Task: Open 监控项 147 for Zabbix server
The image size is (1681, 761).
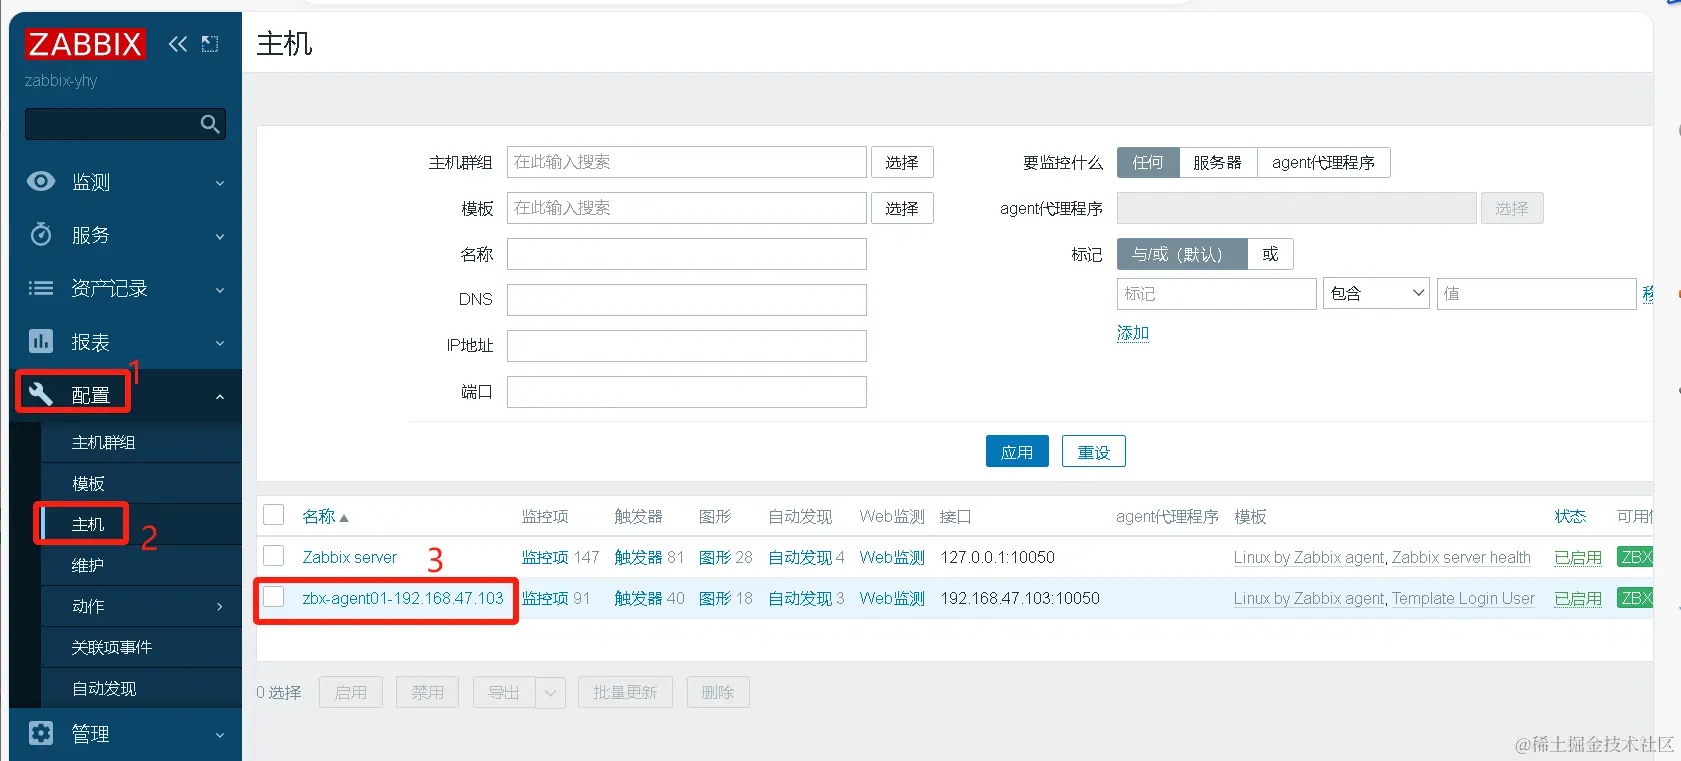Action: 545,557
